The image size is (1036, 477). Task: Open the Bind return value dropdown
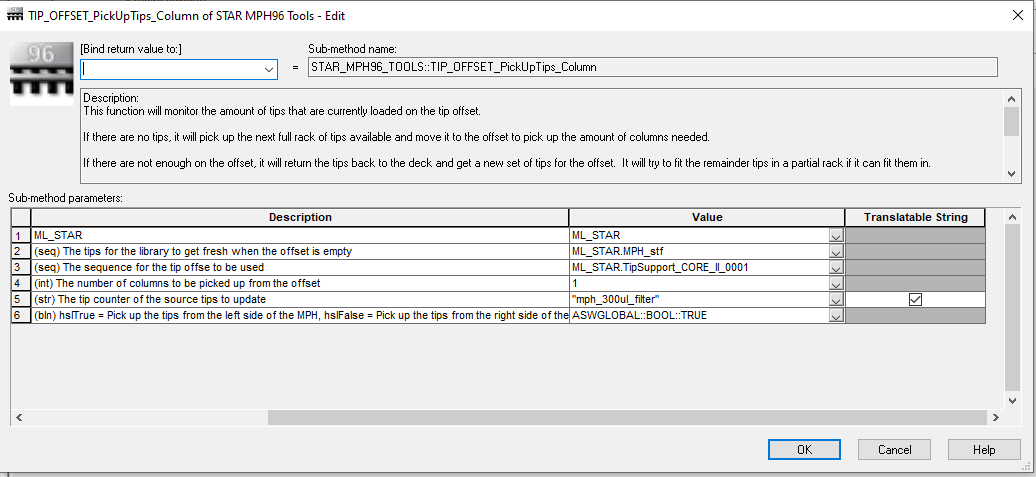point(269,69)
